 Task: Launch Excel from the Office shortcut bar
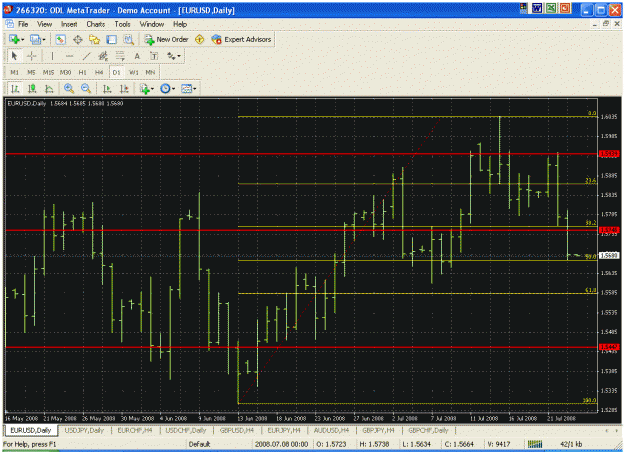551,8
